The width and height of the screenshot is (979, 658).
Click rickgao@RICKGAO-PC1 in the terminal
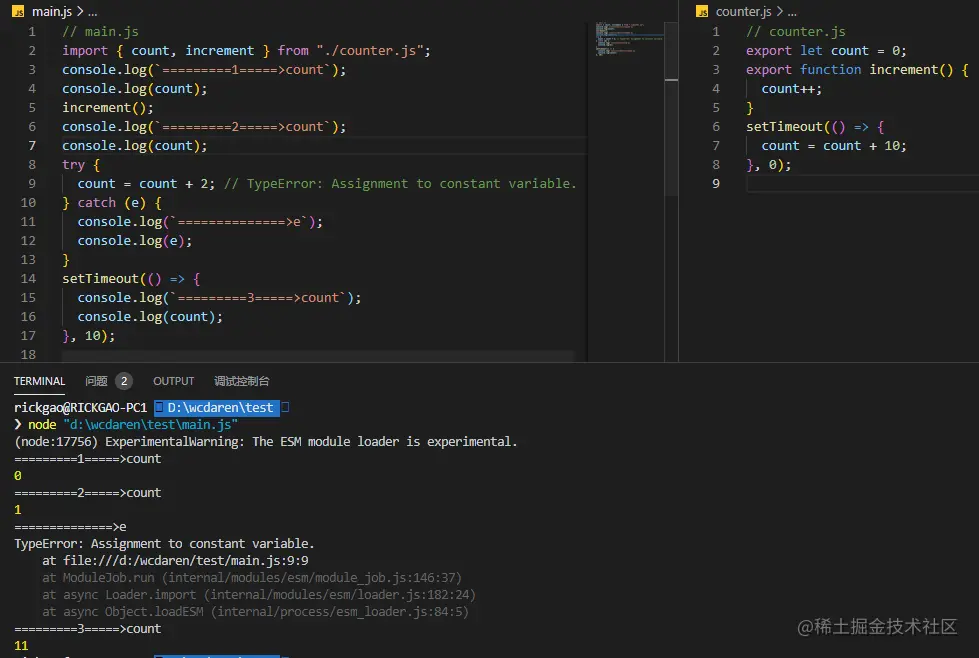tap(80, 408)
